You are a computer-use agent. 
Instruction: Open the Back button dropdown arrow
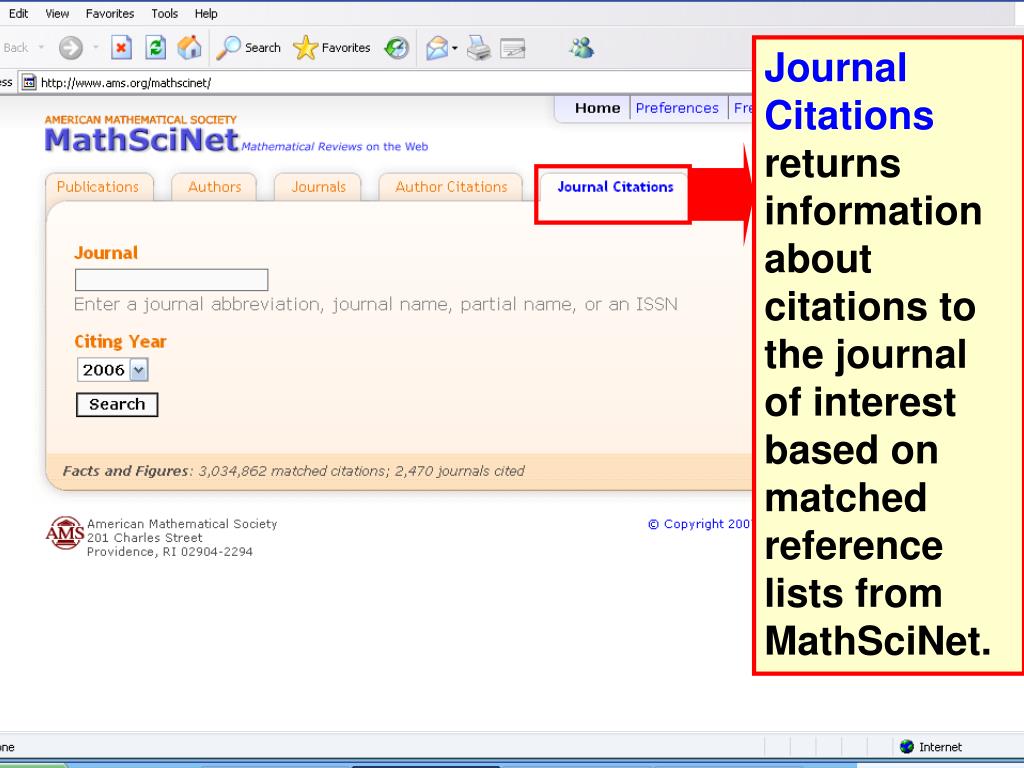click(x=41, y=48)
